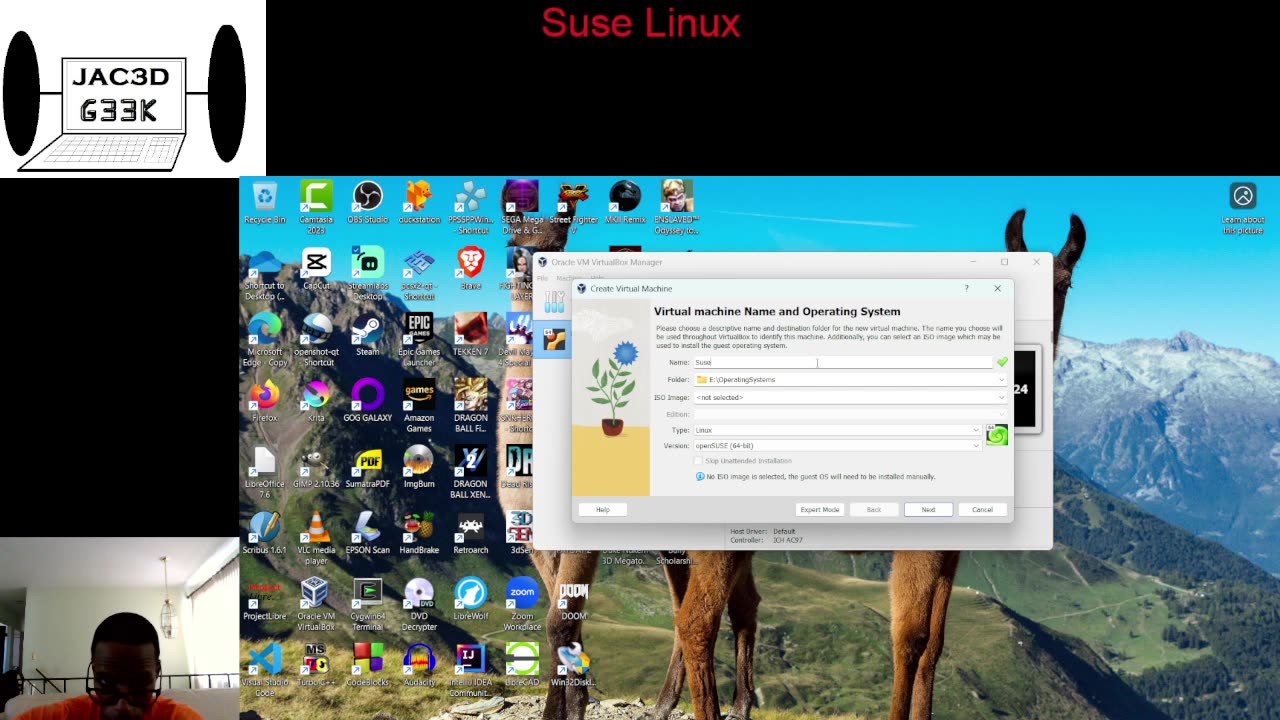The width and height of the screenshot is (1280, 720).
Task: Open the ISO Image dropdown
Action: click(x=850, y=397)
